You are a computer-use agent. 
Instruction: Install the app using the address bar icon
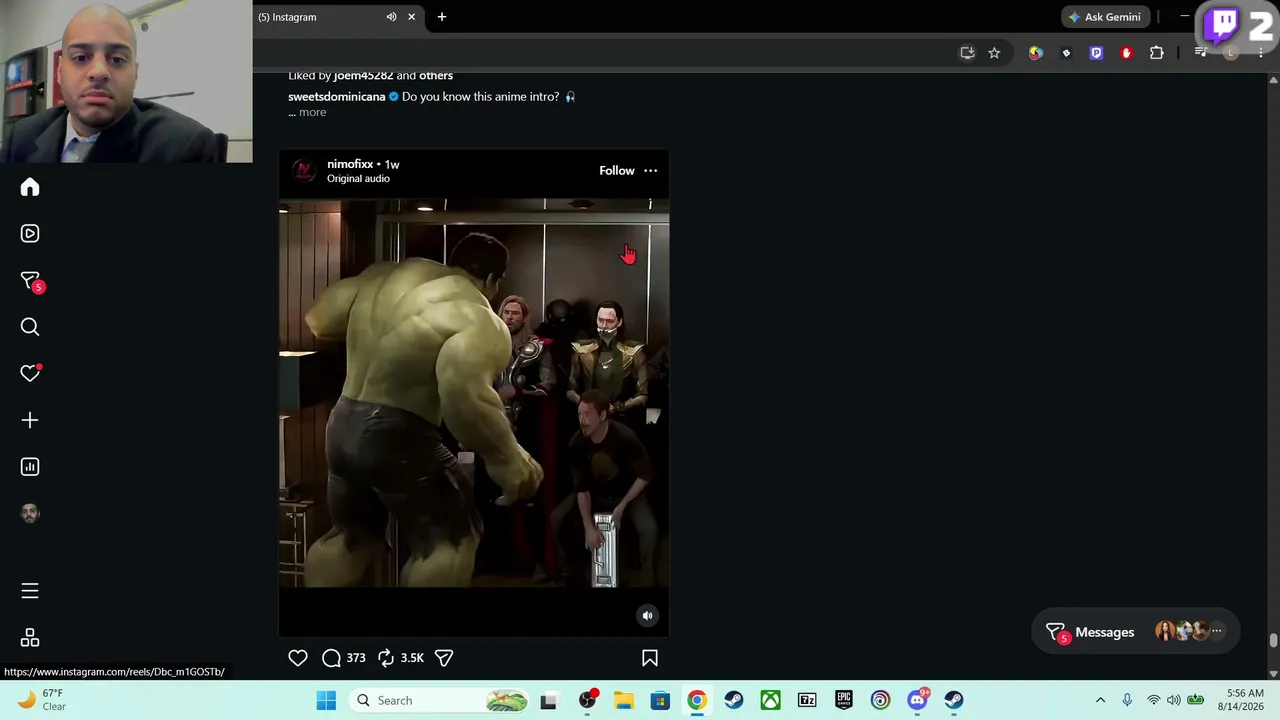click(x=967, y=53)
